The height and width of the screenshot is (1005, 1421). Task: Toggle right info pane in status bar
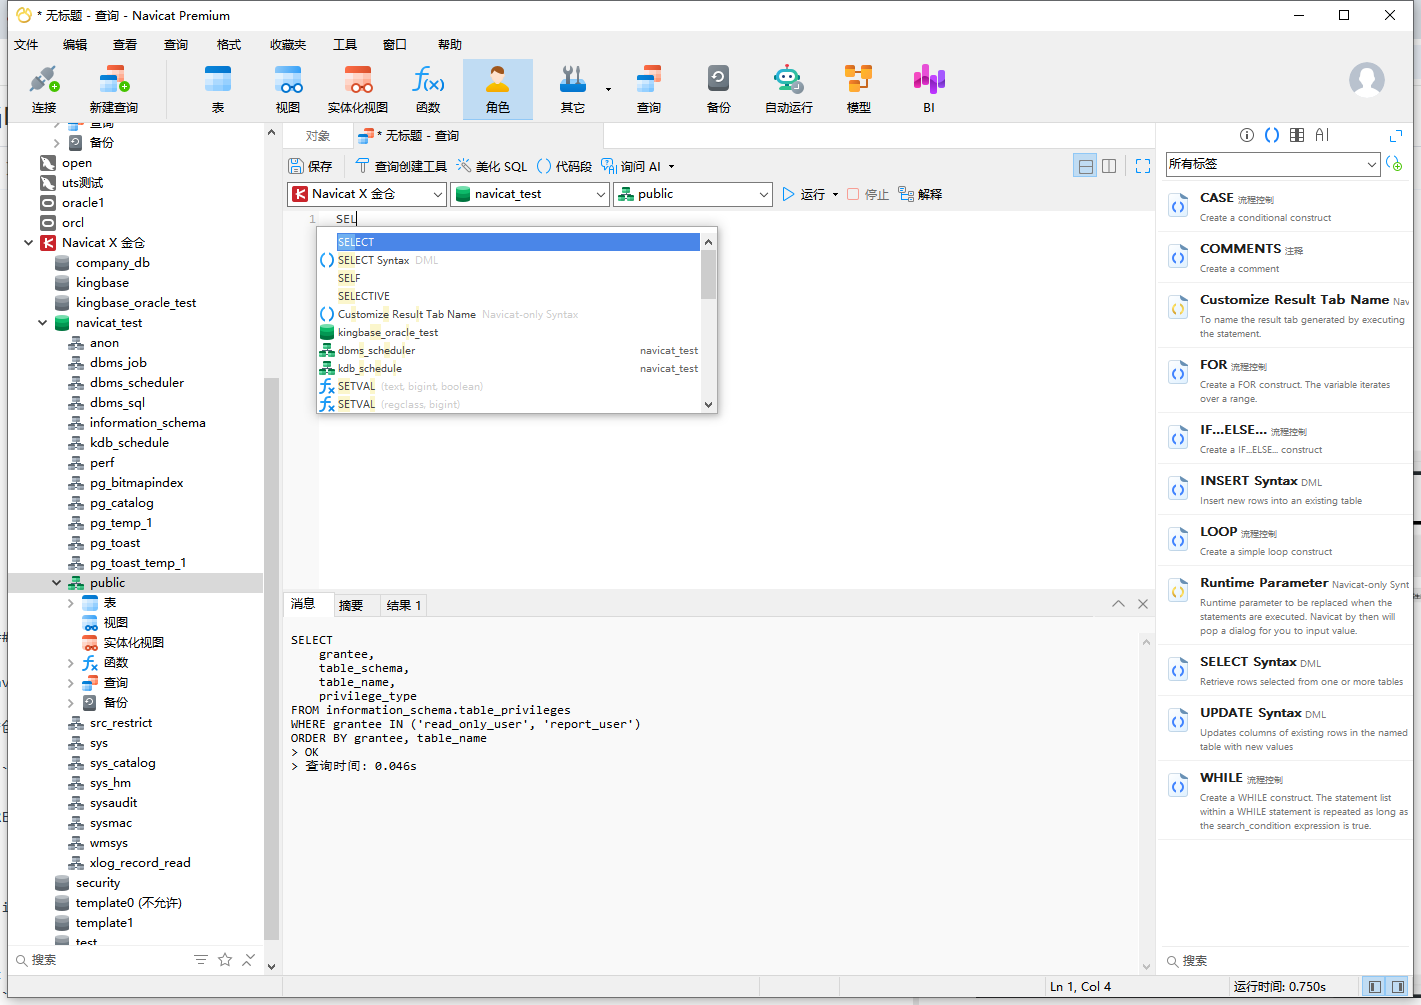point(1398,987)
